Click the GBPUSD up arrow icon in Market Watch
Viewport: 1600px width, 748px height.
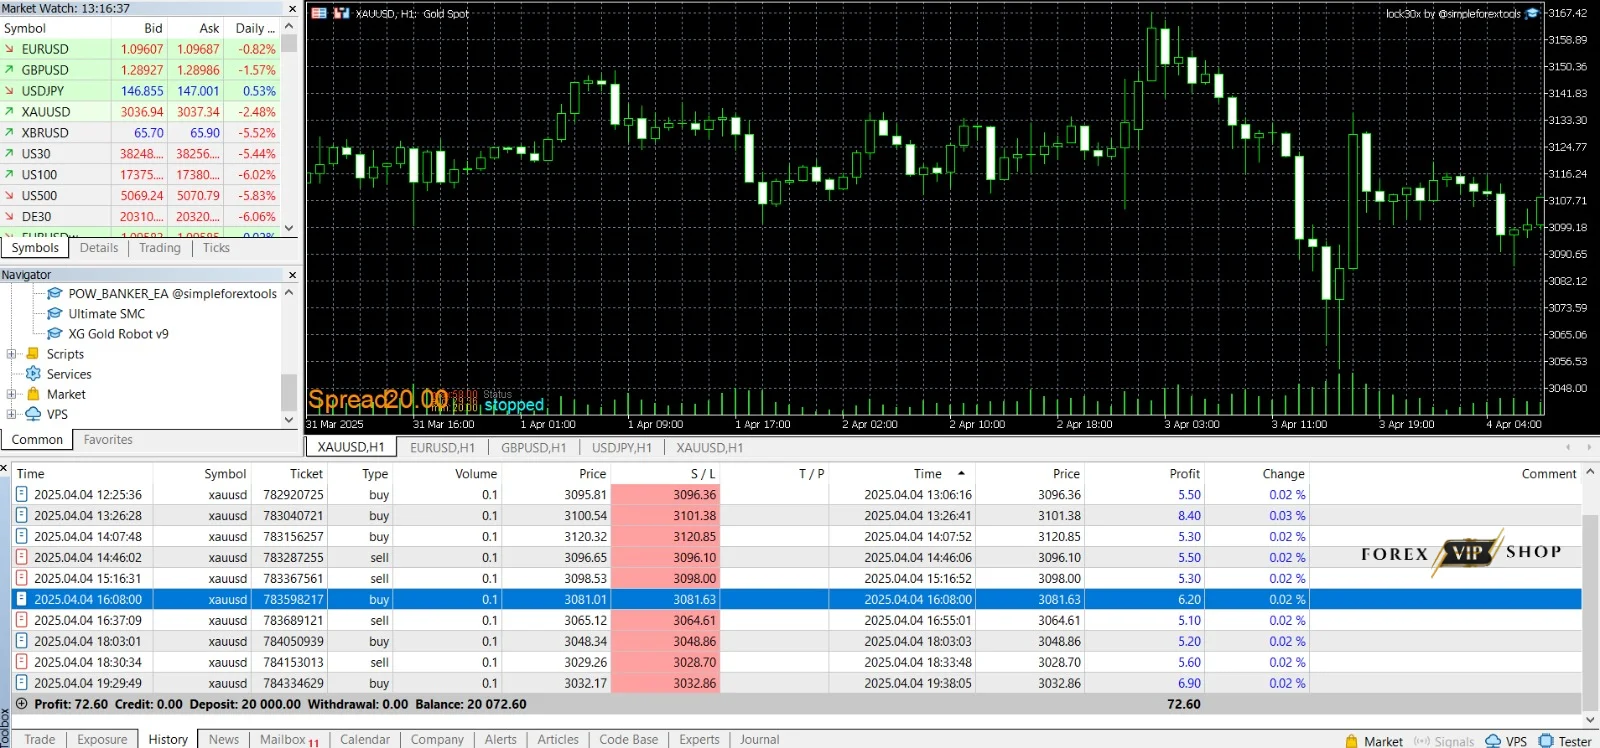click(9, 70)
